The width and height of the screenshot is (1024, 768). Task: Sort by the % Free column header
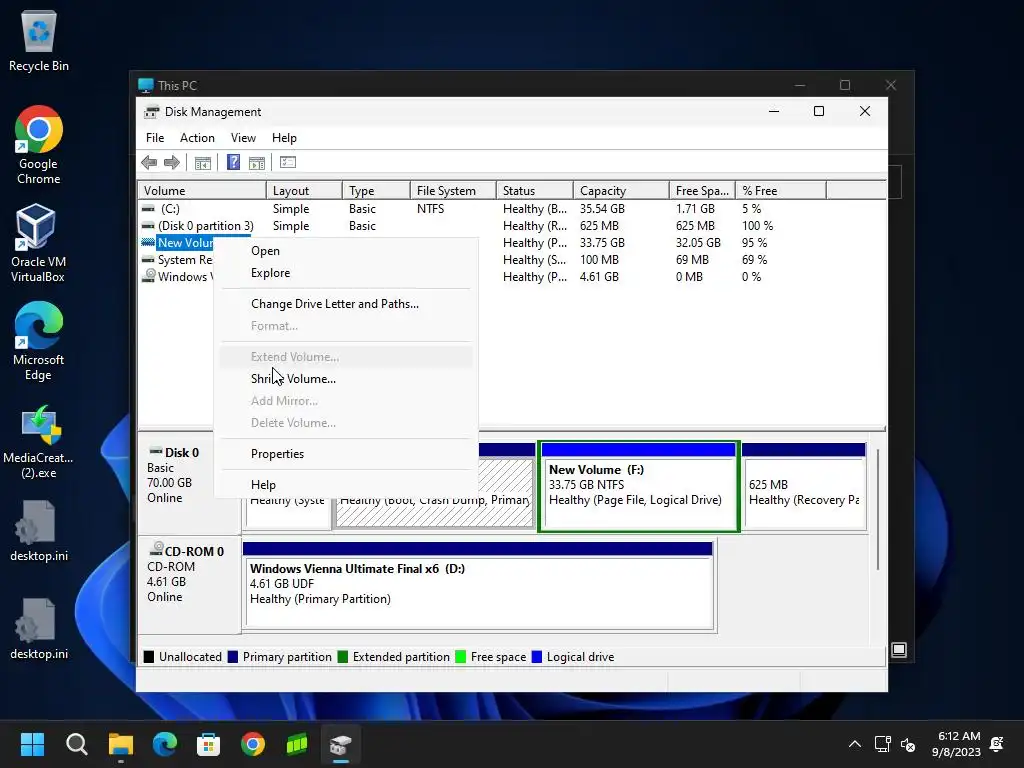(x=780, y=191)
